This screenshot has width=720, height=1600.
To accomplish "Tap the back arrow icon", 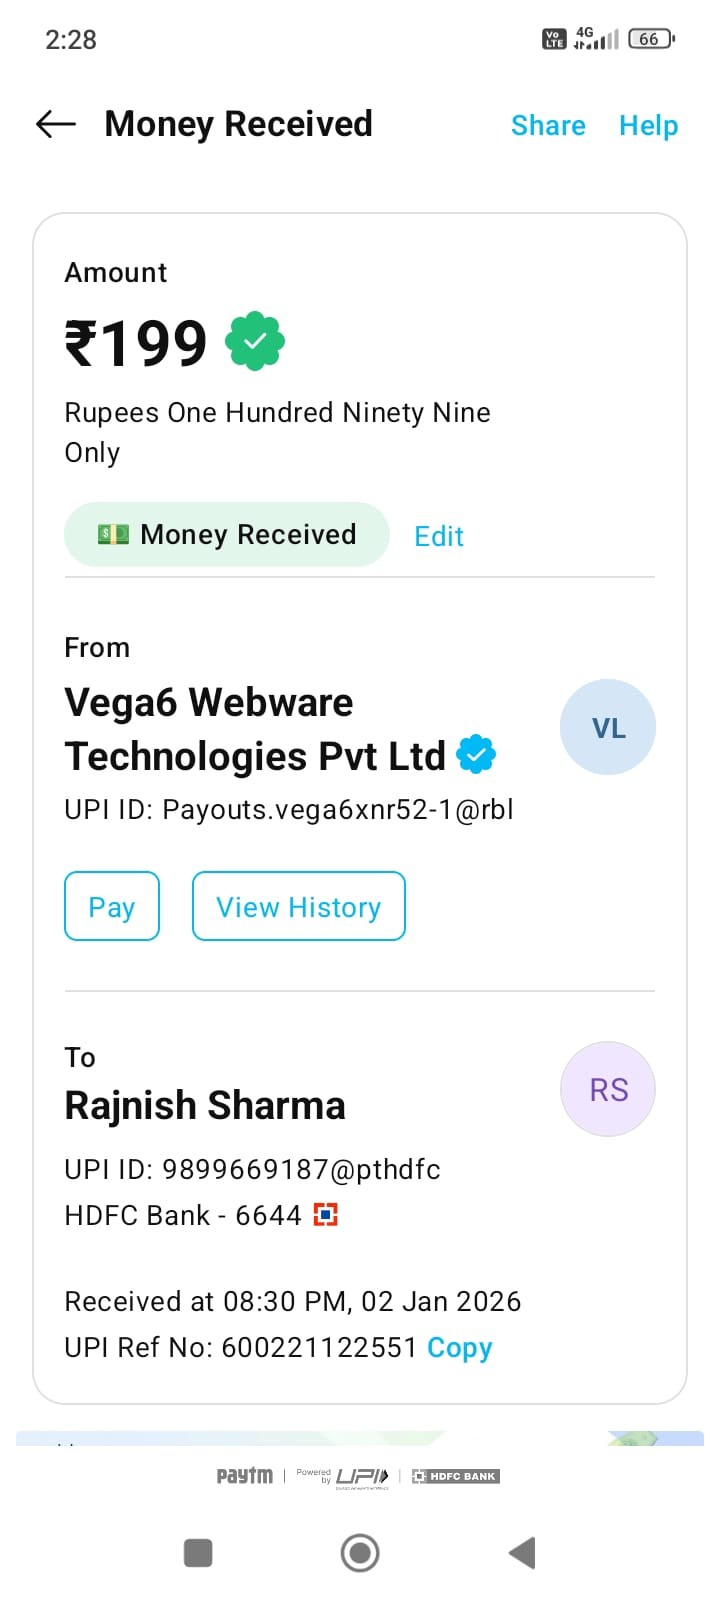I will (x=56, y=124).
